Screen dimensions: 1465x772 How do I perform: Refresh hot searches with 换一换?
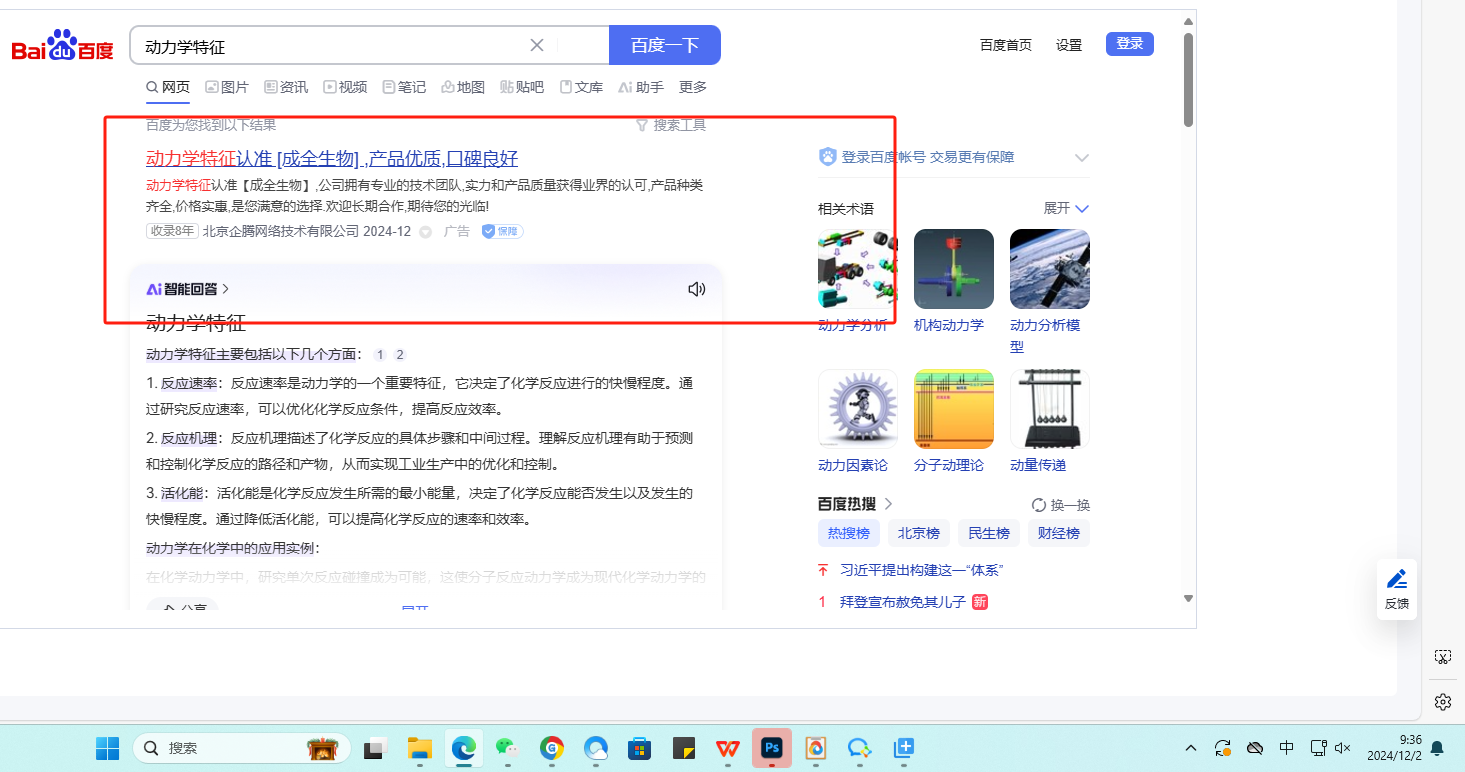1061,505
